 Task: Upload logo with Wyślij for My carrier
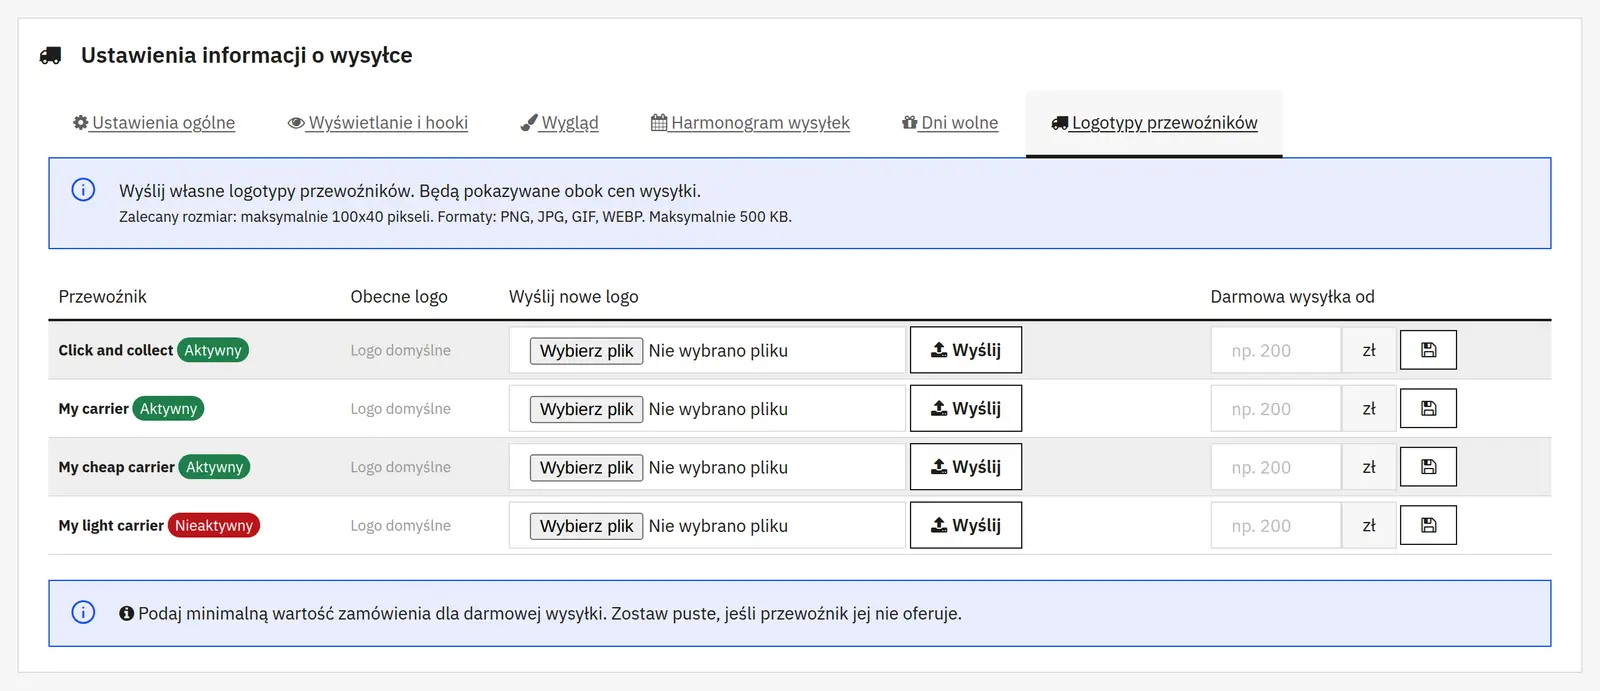(x=966, y=408)
